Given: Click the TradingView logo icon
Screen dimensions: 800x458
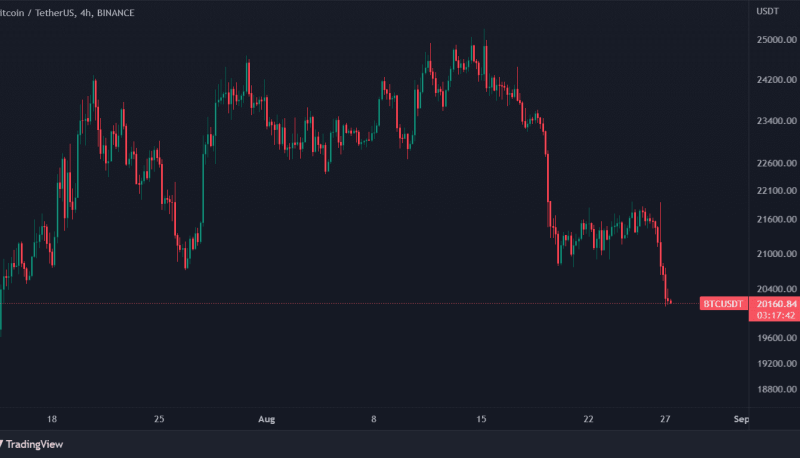Looking at the screenshot, I should pos(4,446).
